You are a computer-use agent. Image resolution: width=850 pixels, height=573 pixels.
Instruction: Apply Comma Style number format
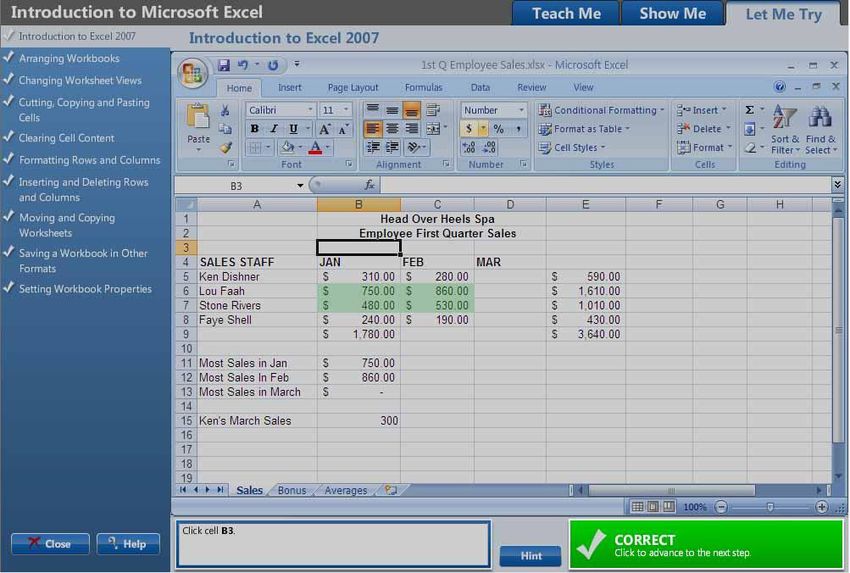[518, 128]
